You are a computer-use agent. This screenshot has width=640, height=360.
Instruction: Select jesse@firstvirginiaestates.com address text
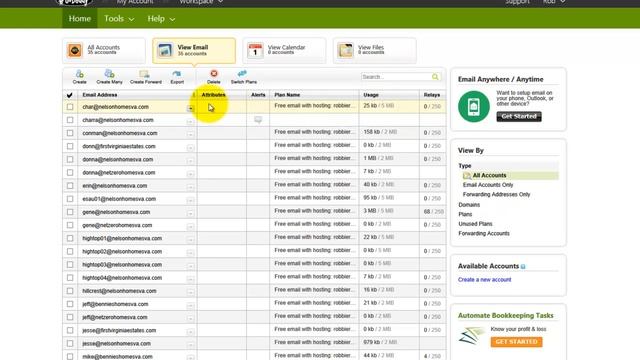pos(119,330)
